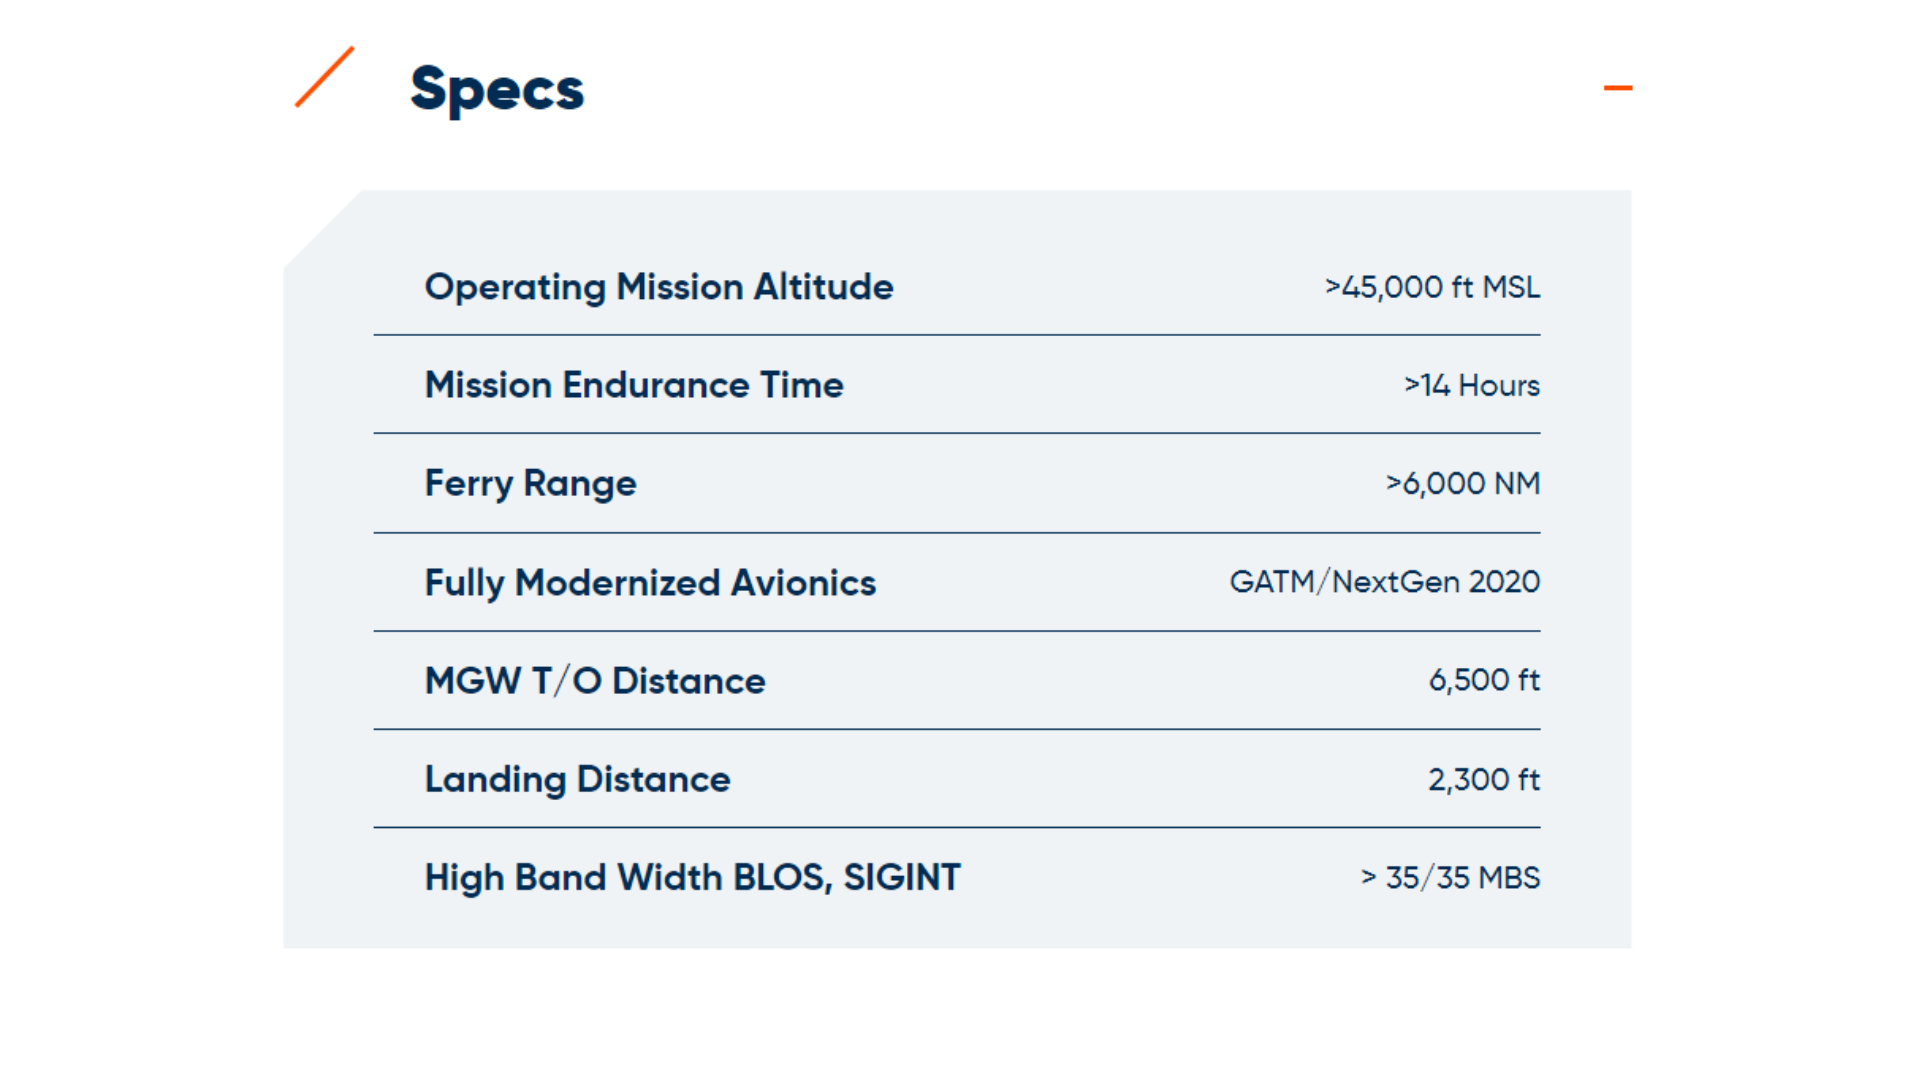
Task: Click the 2,300 ft value
Action: coord(1484,779)
